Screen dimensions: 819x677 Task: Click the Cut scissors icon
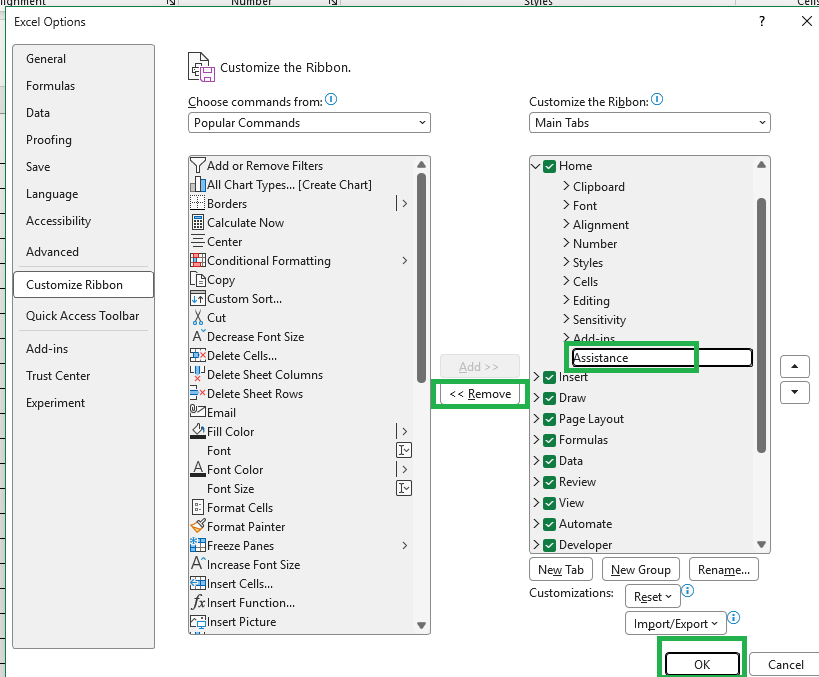click(197, 318)
